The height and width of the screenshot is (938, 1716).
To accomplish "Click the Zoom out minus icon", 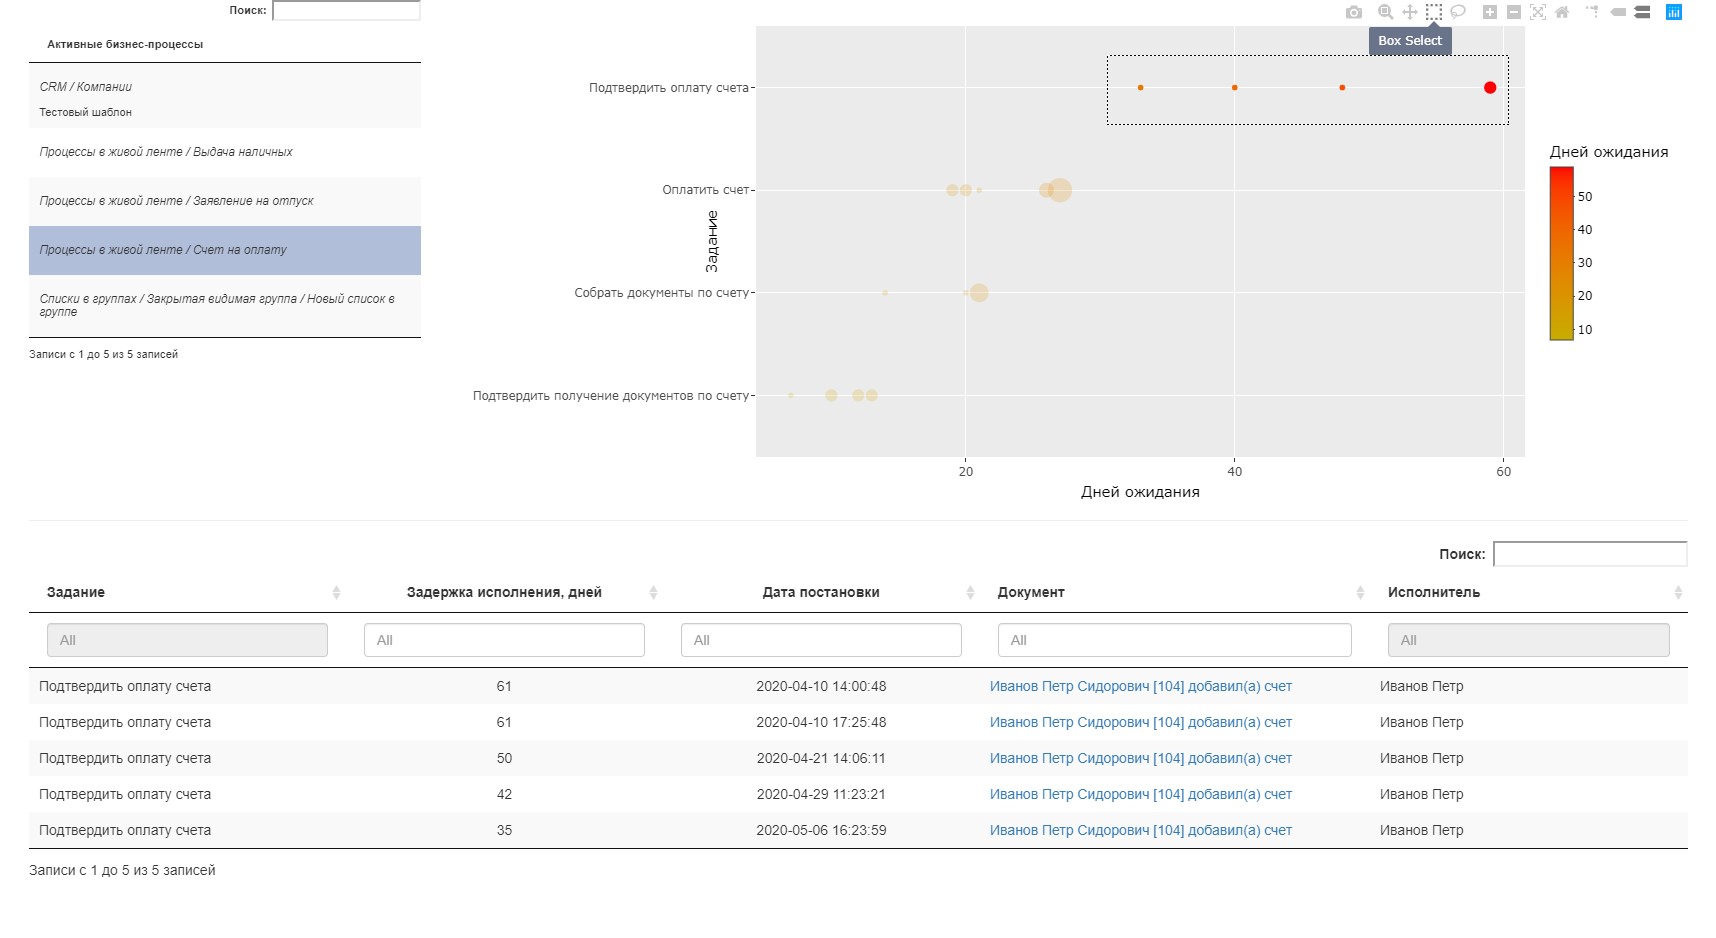I will (x=1513, y=12).
